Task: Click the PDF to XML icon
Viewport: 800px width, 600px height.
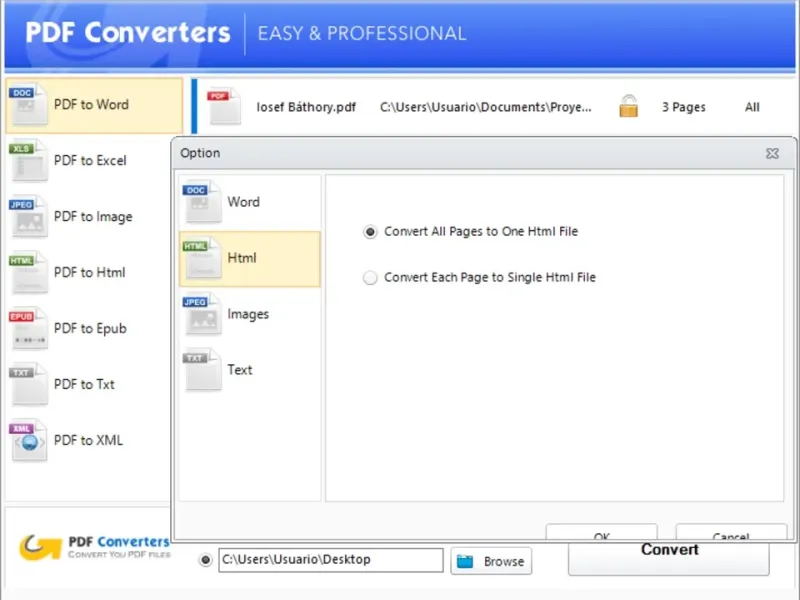Action: tap(28, 440)
